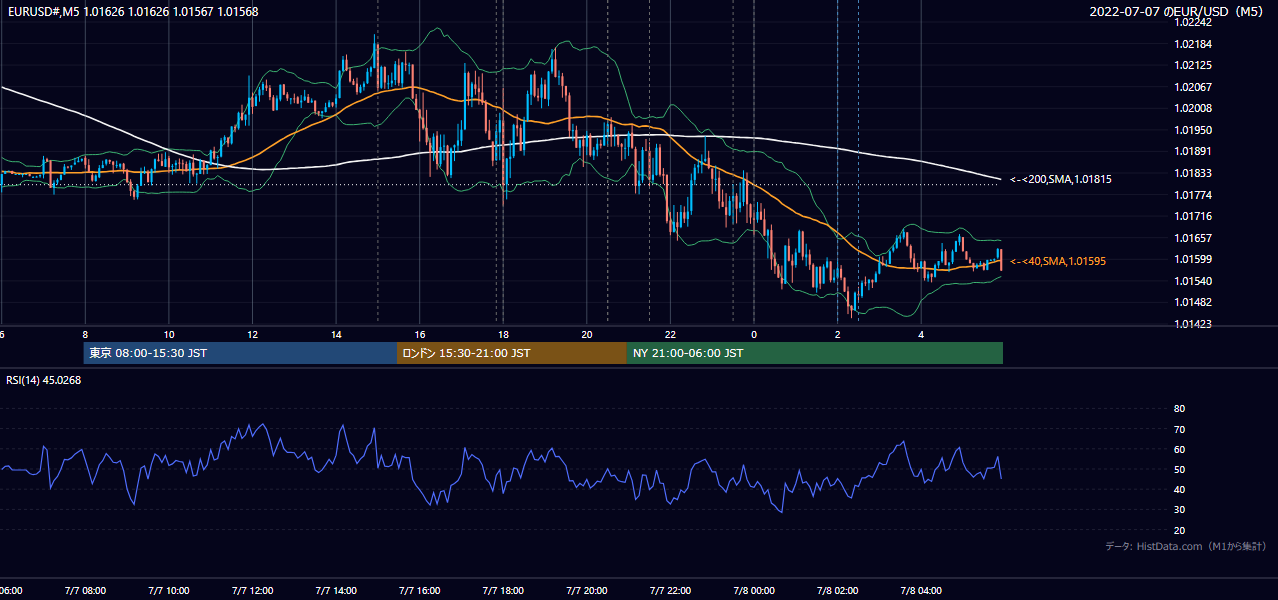This screenshot has width=1278, height=600.
Task: Click price axis value 1.01540
Action: 1194,281
